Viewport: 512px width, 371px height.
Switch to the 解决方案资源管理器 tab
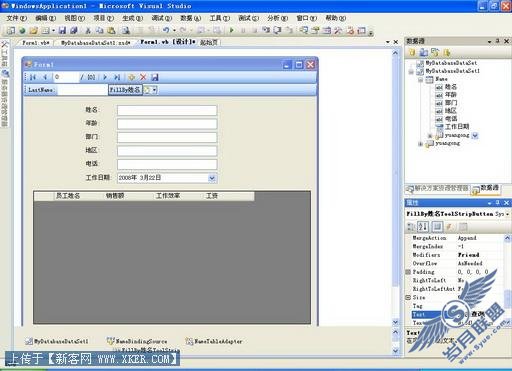438,188
